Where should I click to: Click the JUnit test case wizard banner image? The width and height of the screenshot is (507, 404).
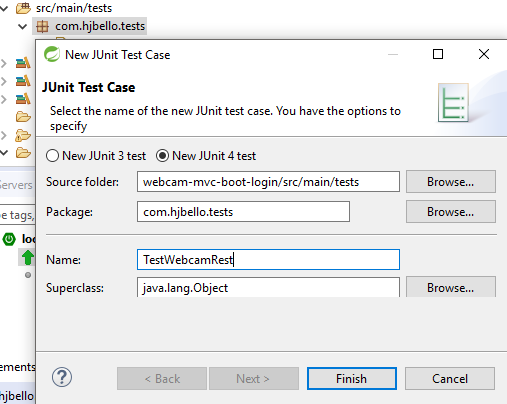tap(453, 103)
